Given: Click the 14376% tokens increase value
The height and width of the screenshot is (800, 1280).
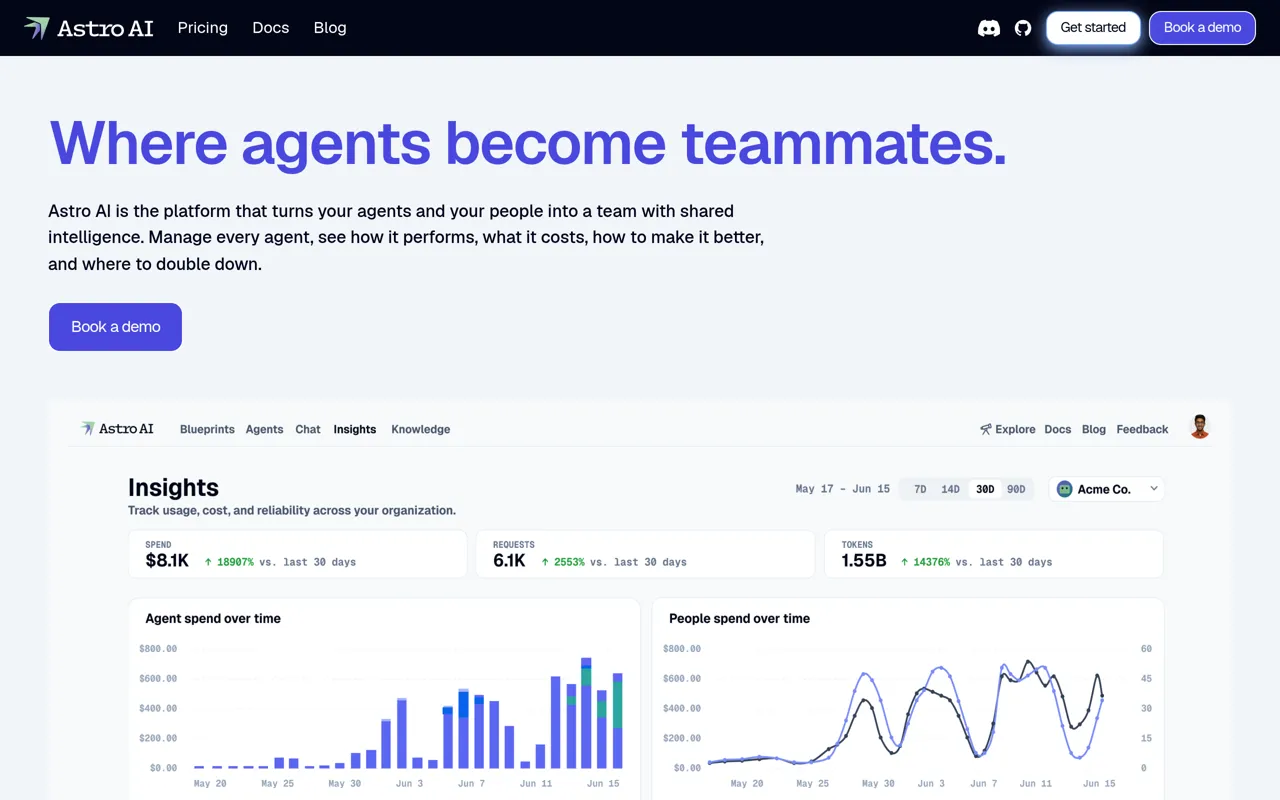Looking at the screenshot, I should point(925,562).
